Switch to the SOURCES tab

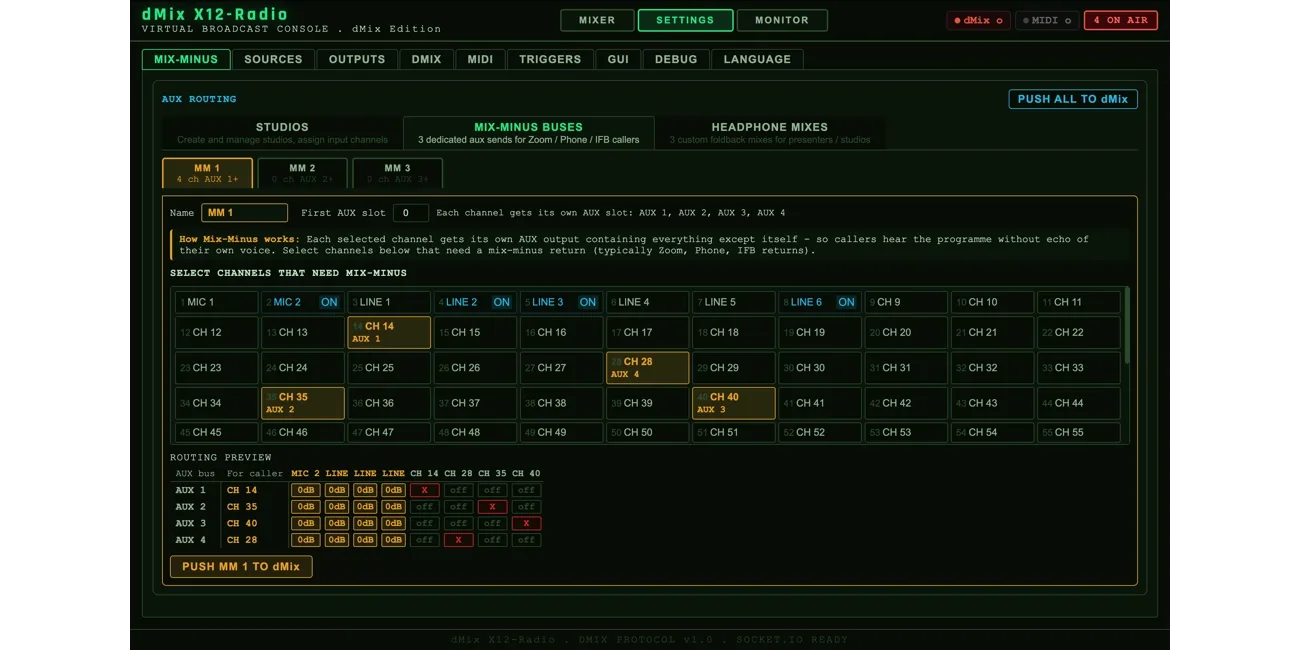(x=273, y=59)
